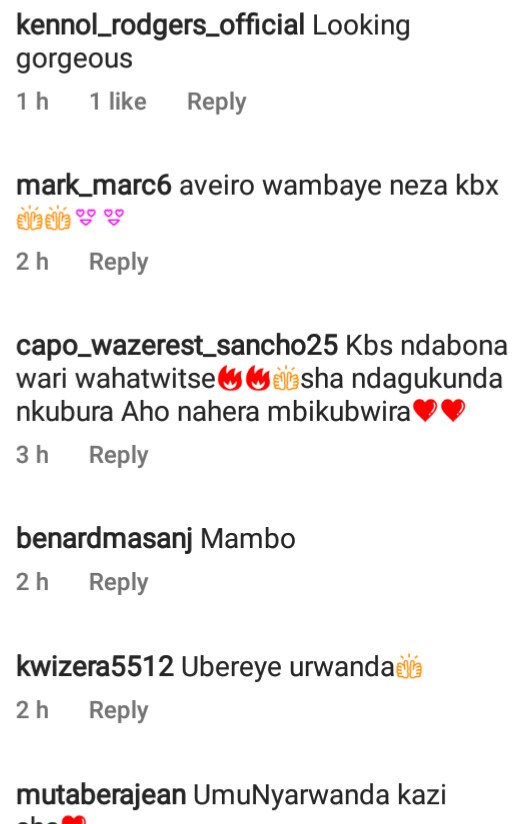Reply to kennol_rodgers_official's Looking gorgeous comment
The height and width of the screenshot is (824, 522).
tap(217, 102)
